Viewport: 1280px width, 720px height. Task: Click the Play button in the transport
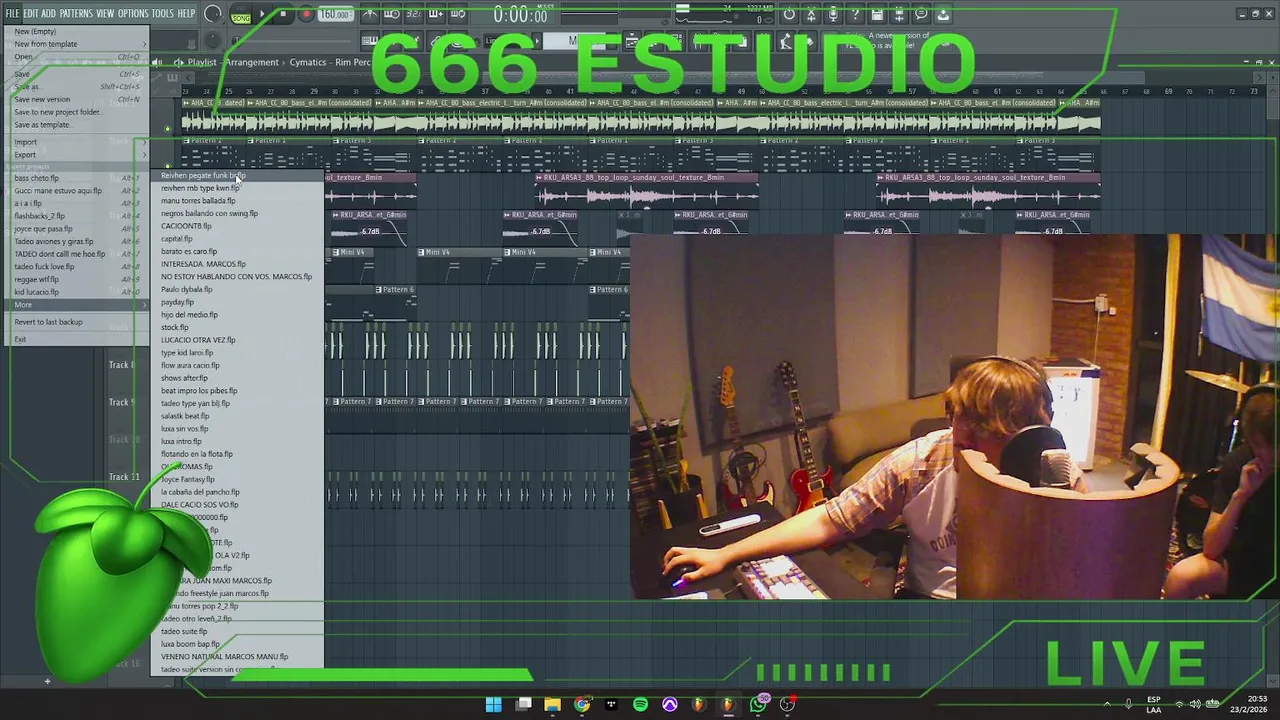262,14
